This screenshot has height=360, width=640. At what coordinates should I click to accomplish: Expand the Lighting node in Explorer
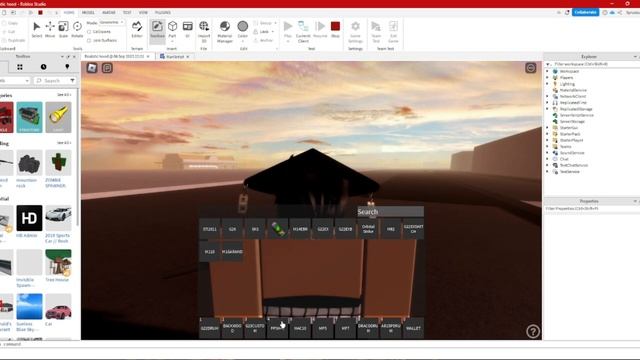tap(547, 84)
